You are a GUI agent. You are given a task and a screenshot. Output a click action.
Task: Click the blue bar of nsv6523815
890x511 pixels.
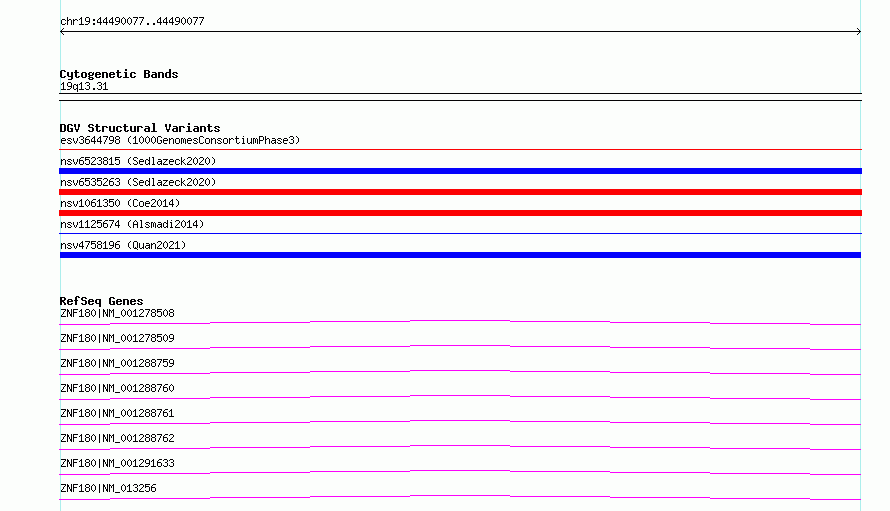click(x=460, y=171)
